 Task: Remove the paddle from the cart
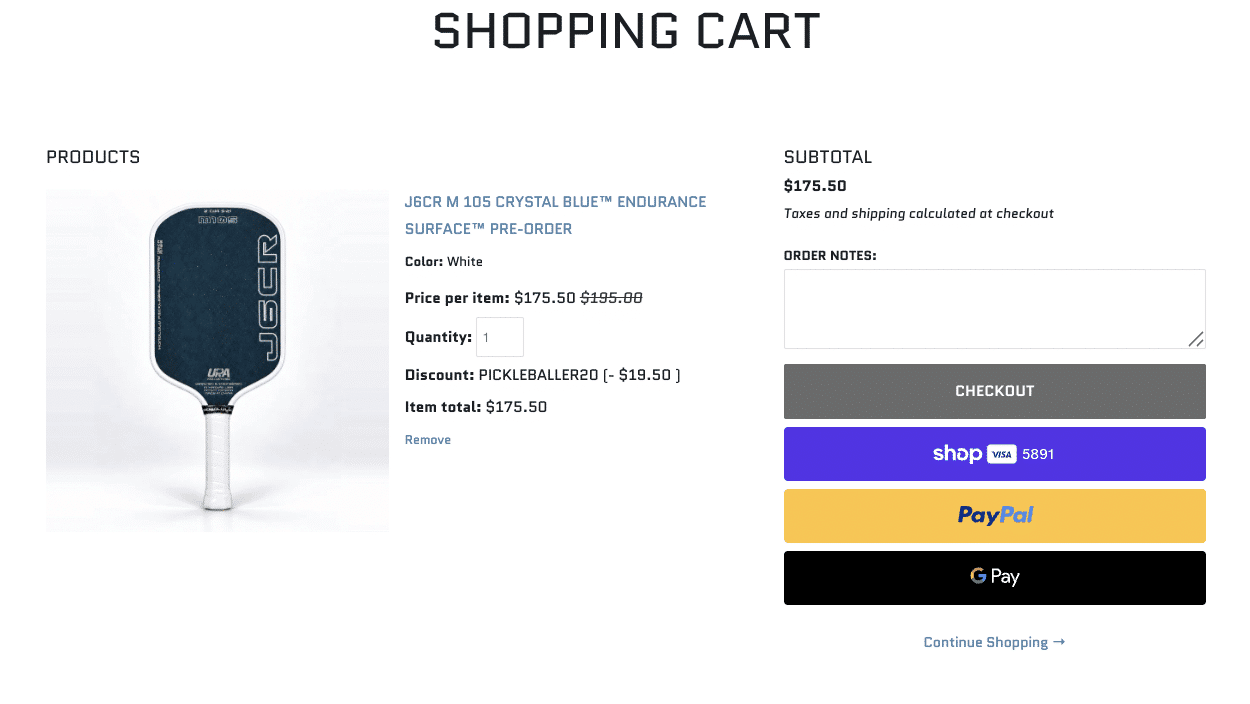pyautogui.click(x=428, y=440)
